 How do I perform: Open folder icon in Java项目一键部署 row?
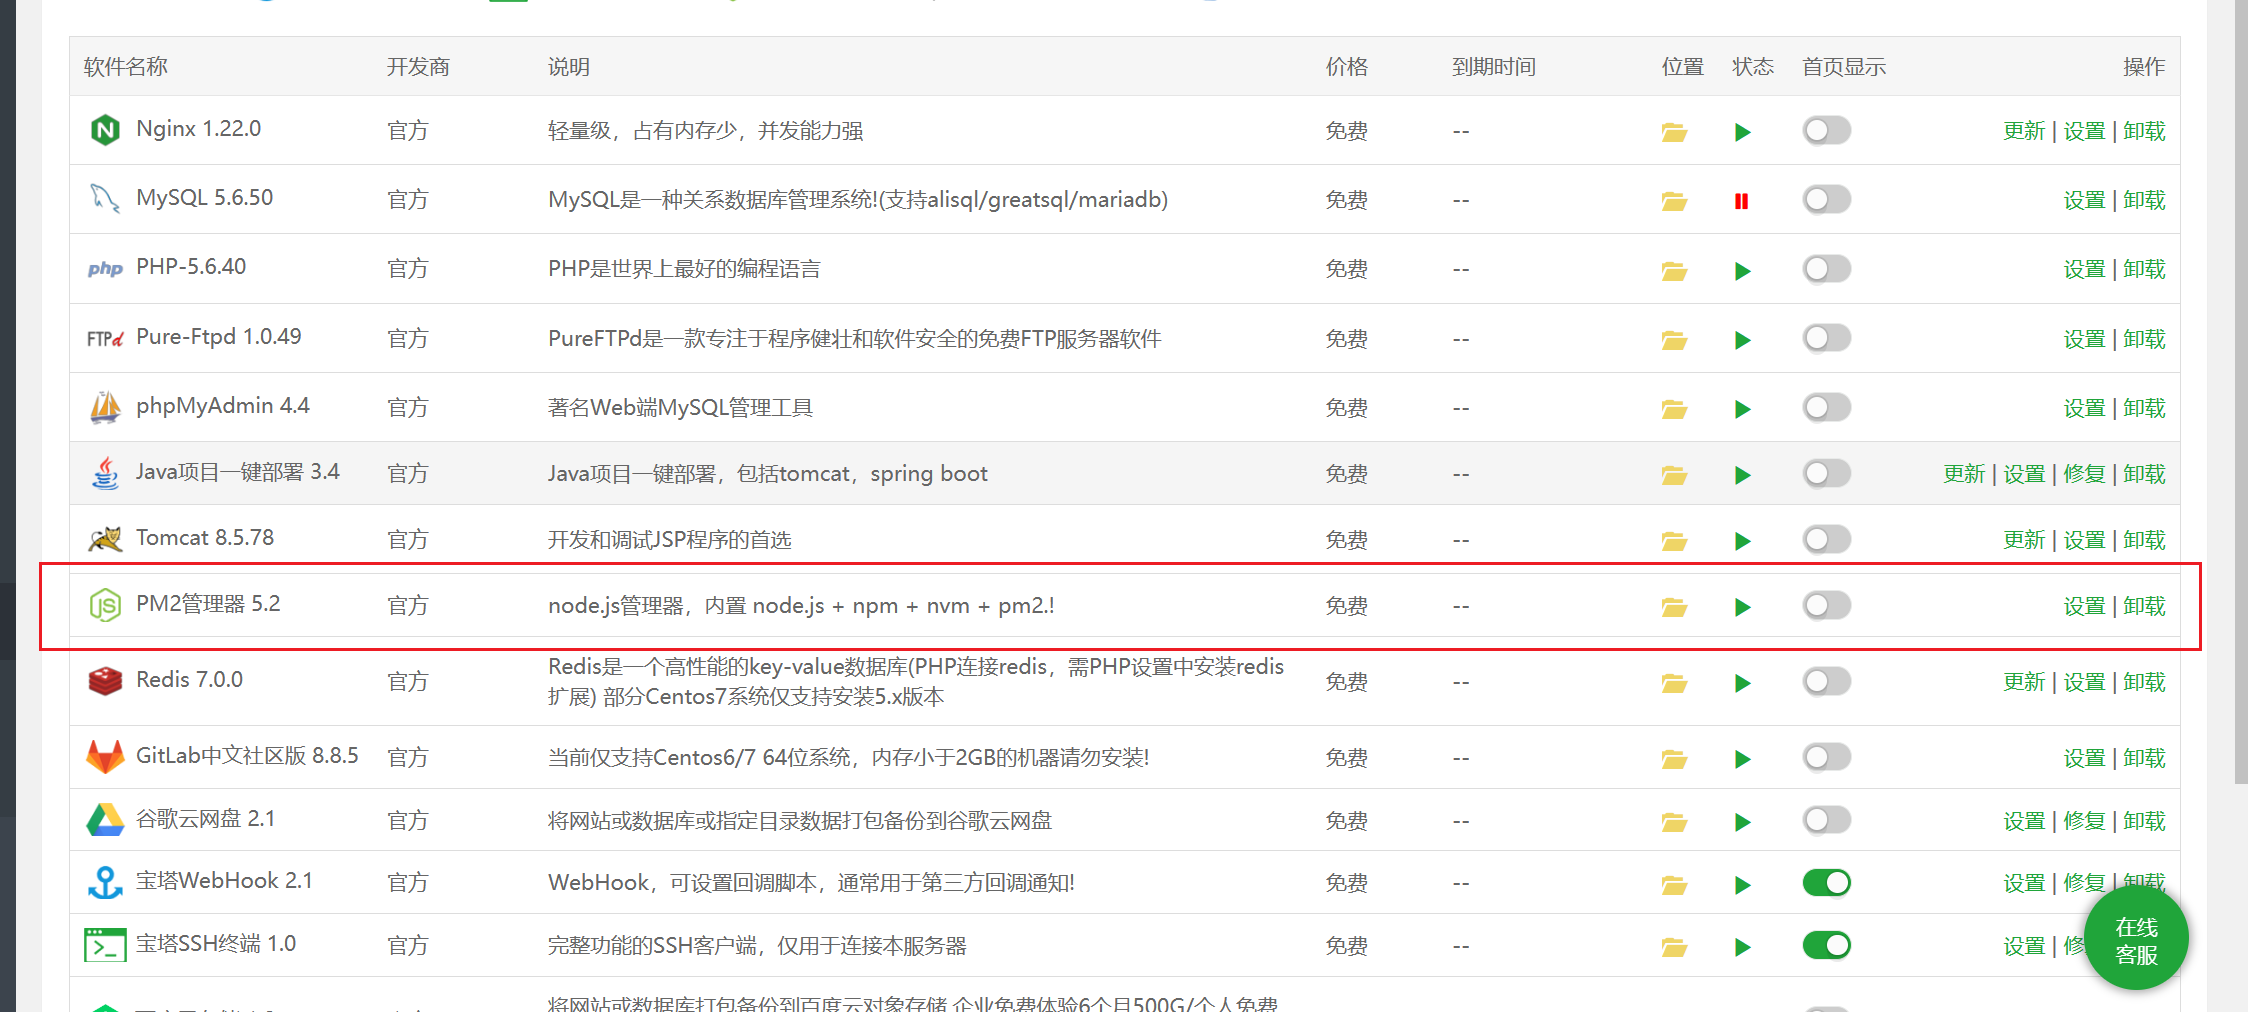1674,475
